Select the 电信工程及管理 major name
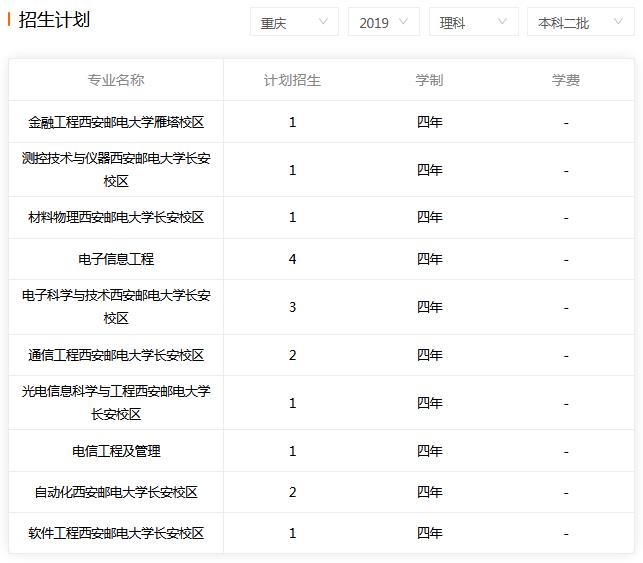 coord(116,451)
